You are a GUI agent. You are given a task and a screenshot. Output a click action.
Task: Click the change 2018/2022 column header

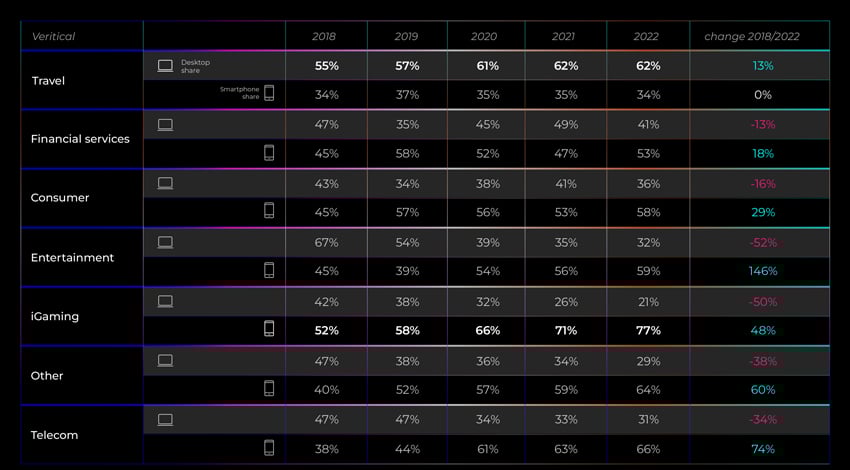(x=752, y=36)
